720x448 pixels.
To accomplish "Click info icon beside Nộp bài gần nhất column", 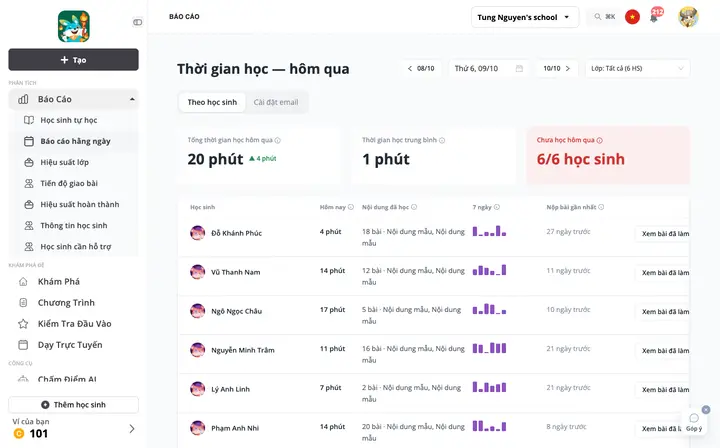I will (x=601, y=207).
